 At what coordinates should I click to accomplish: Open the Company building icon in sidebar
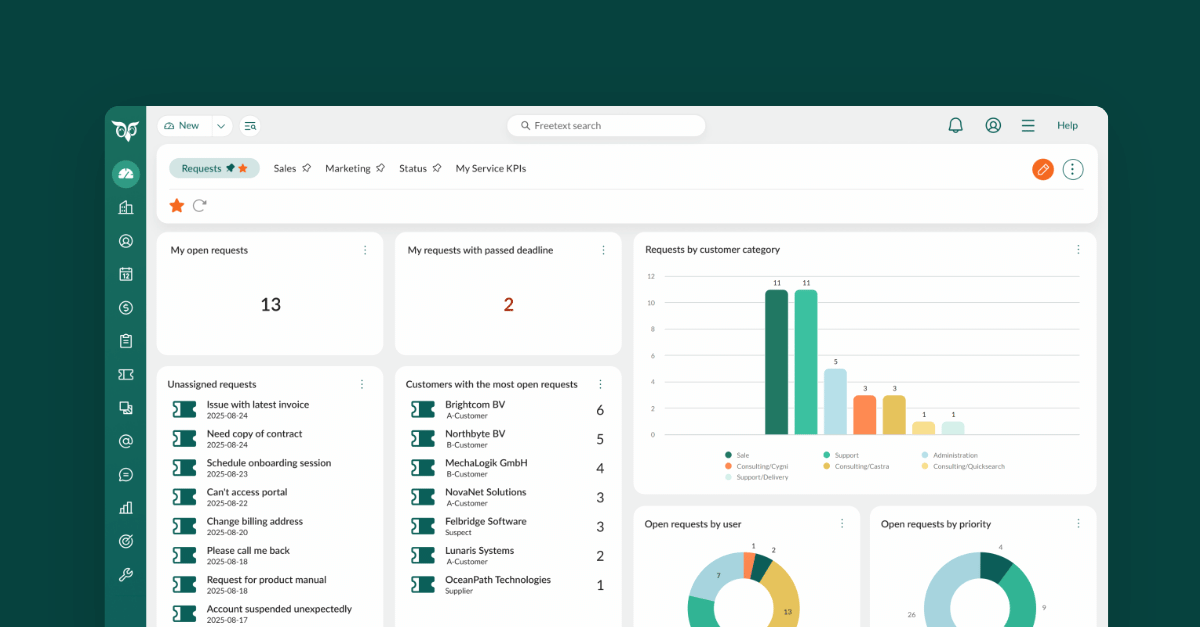[x=125, y=207]
